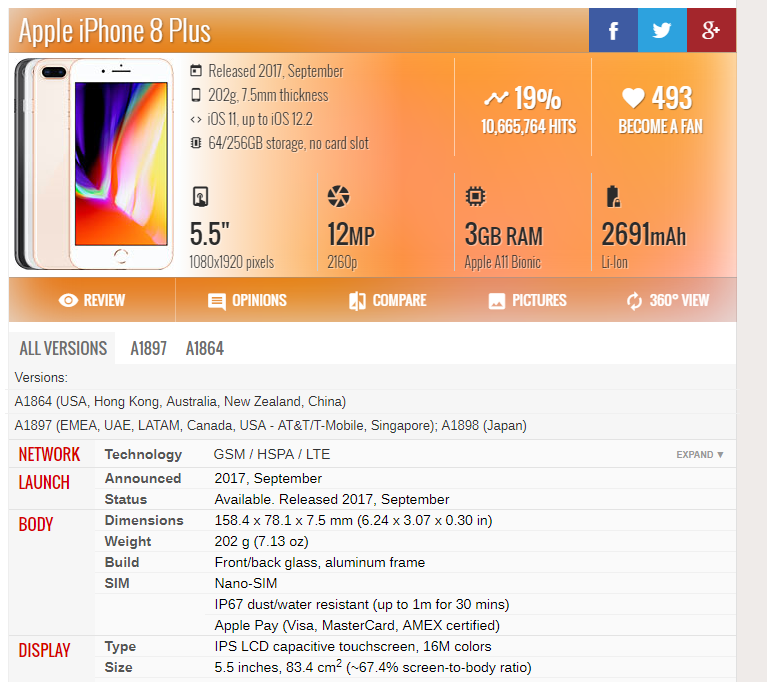Open user Opinions section
The width and height of the screenshot is (767, 682).
(x=247, y=300)
